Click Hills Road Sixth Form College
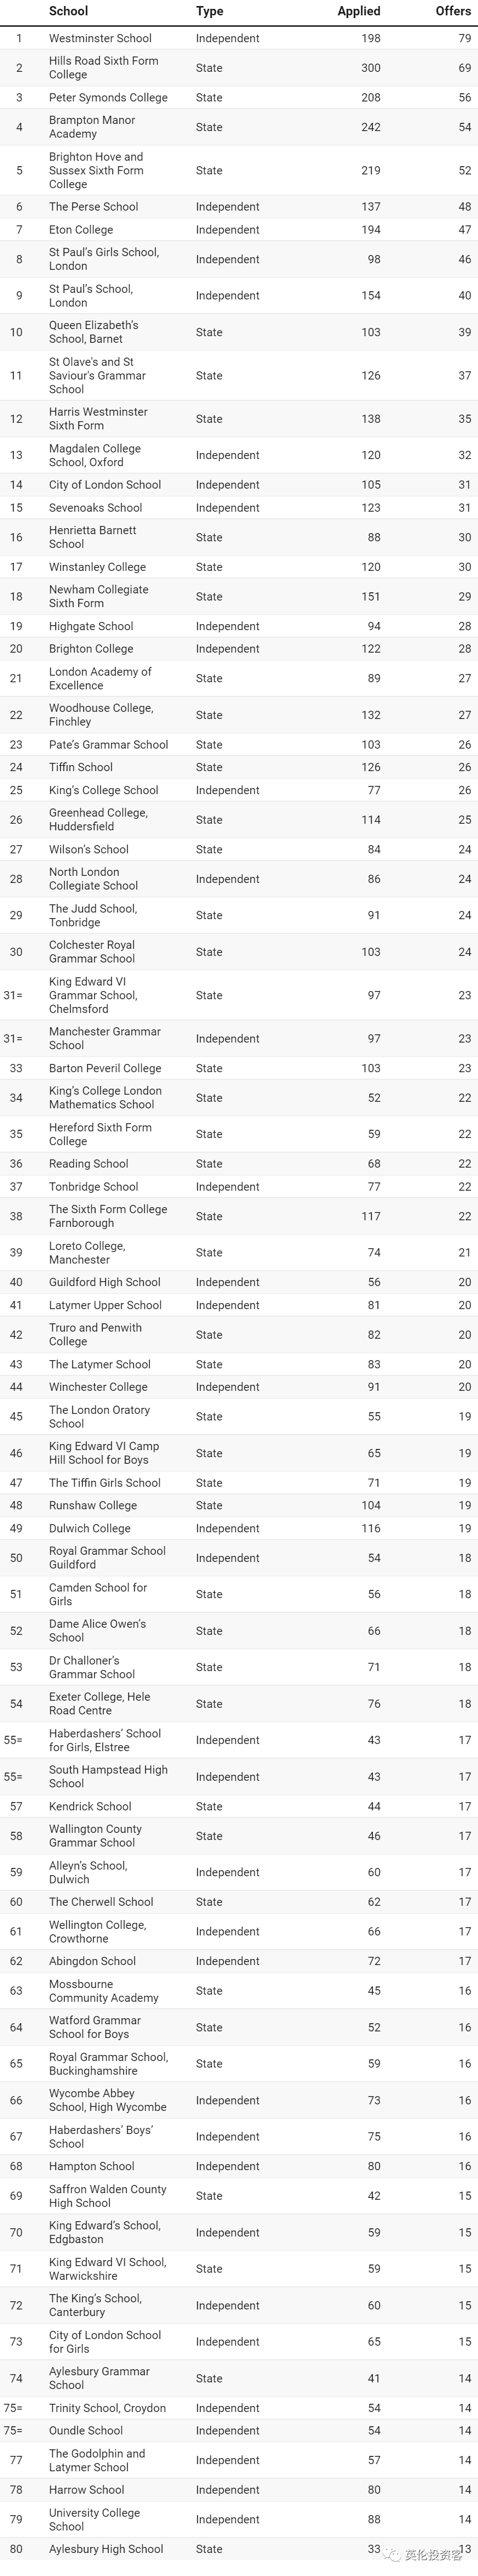 coord(104,67)
